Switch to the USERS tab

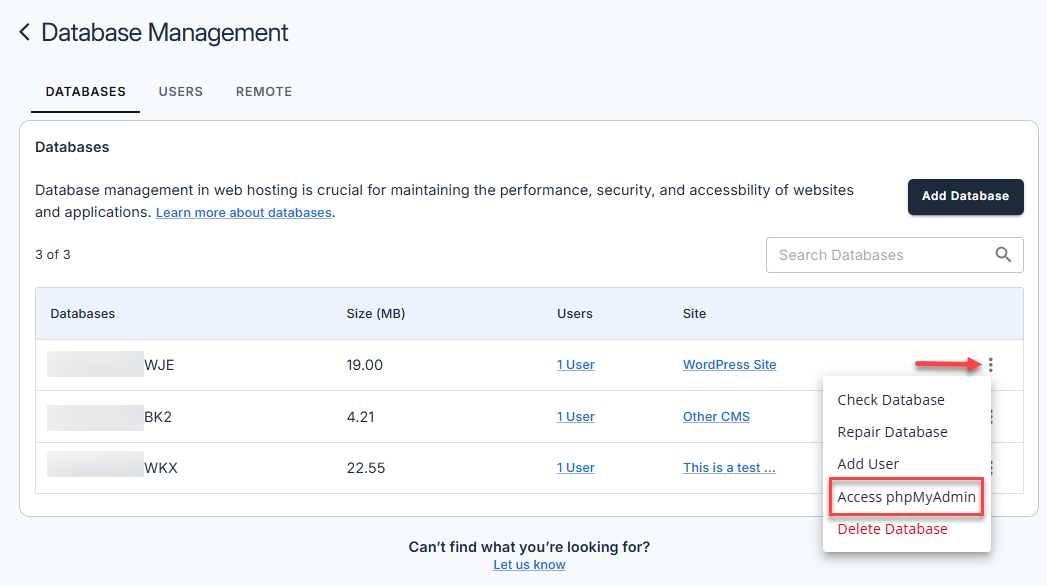(181, 91)
